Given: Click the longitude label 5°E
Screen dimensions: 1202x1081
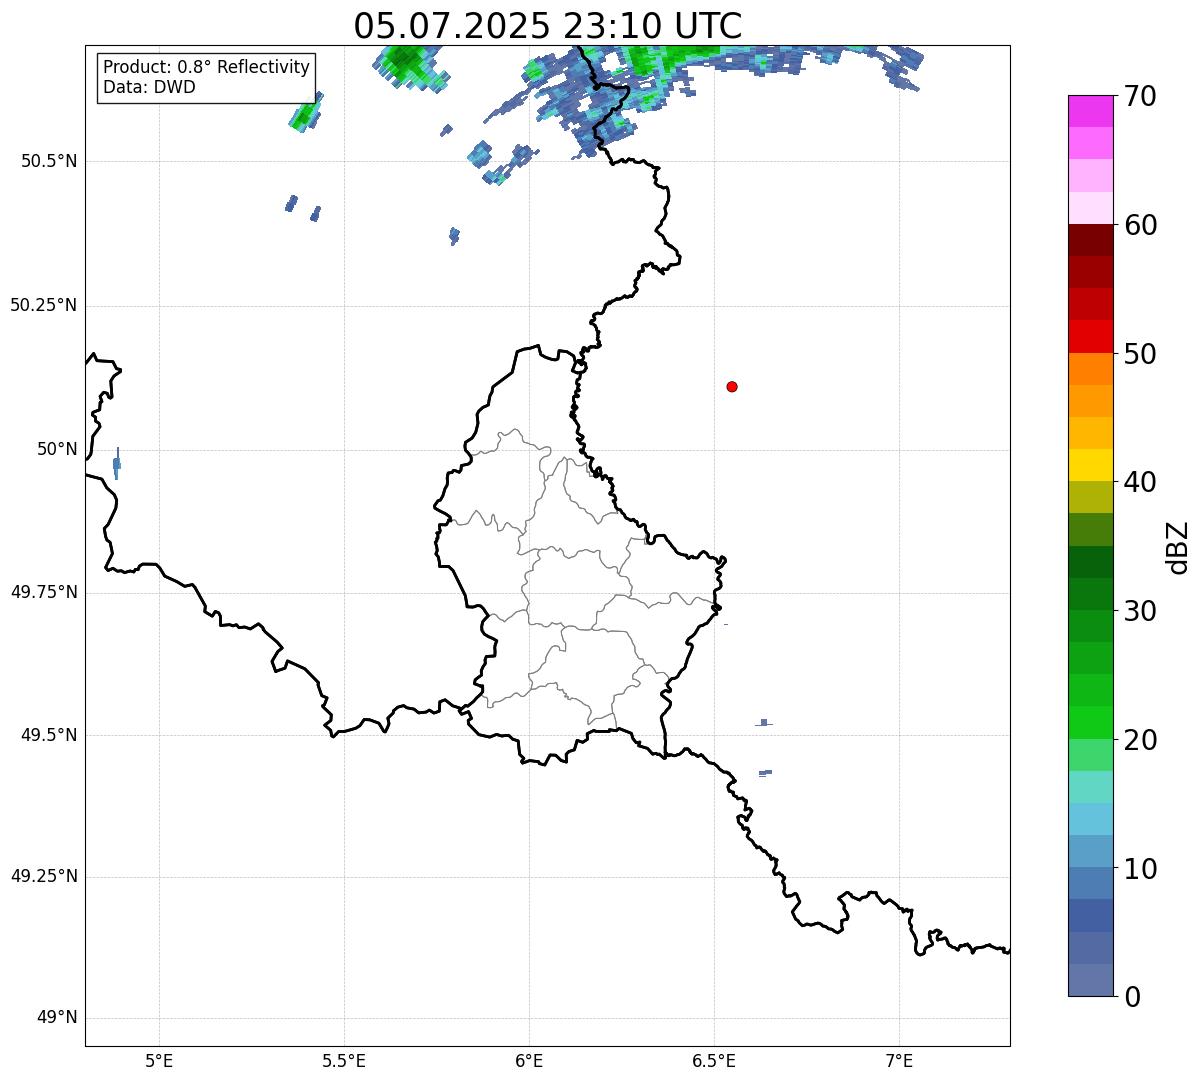Looking at the screenshot, I should point(160,1060).
